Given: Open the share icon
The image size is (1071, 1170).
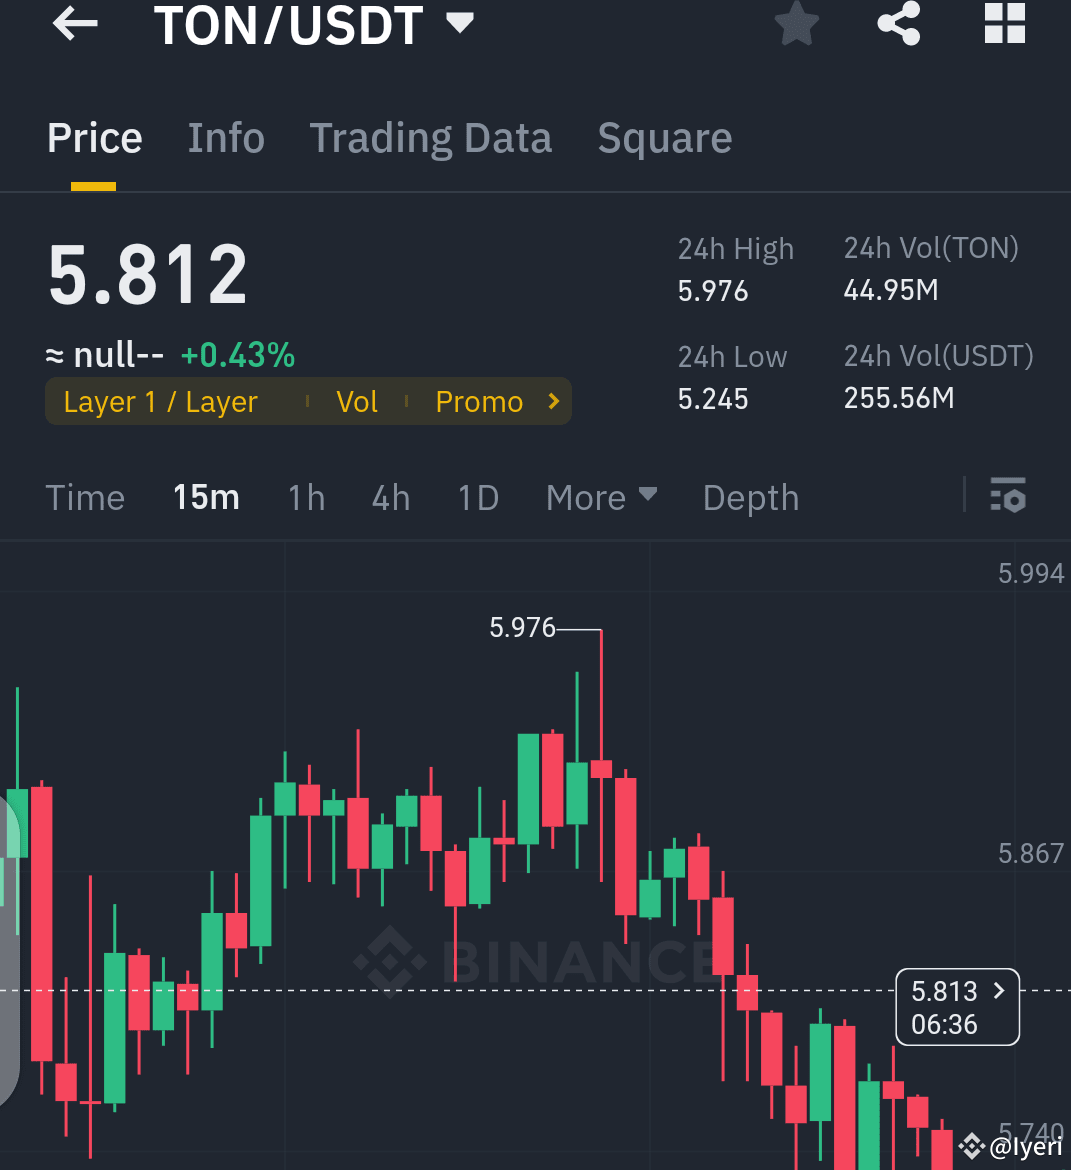Looking at the screenshot, I should 898,25.
